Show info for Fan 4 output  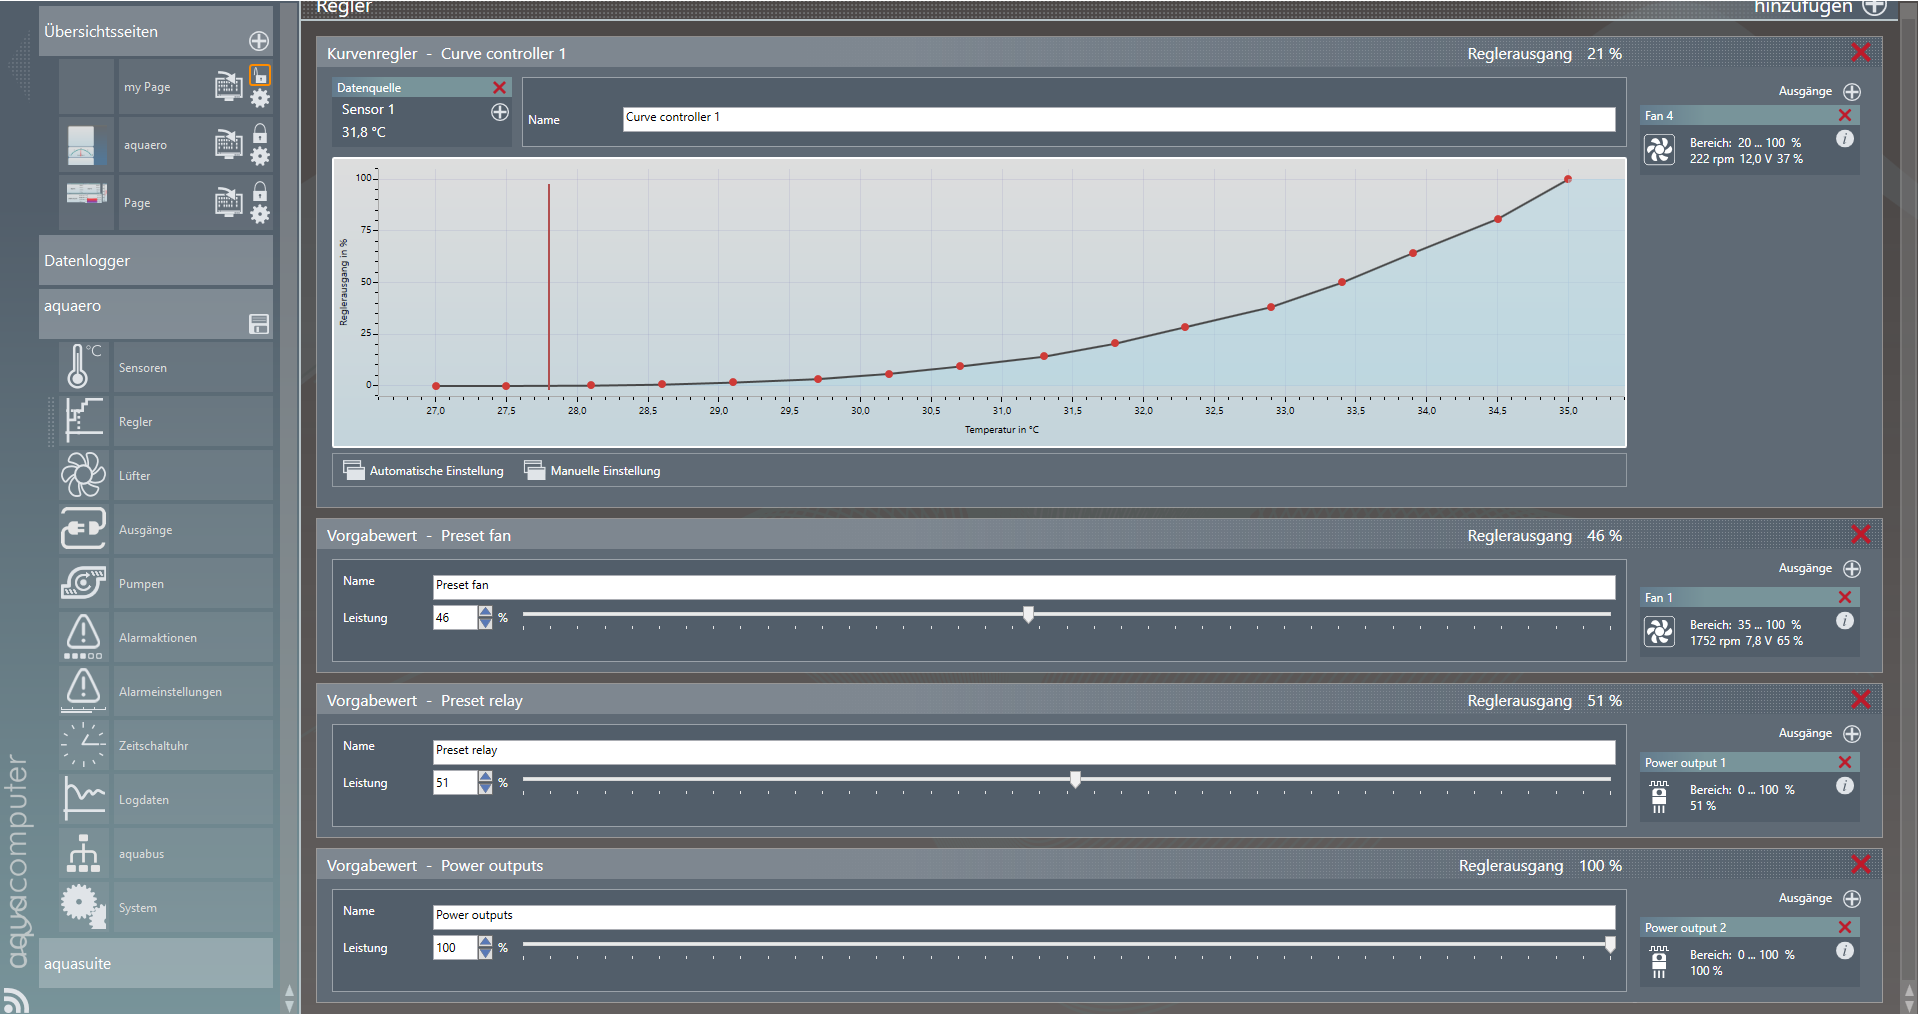[x=1845, y=139]
